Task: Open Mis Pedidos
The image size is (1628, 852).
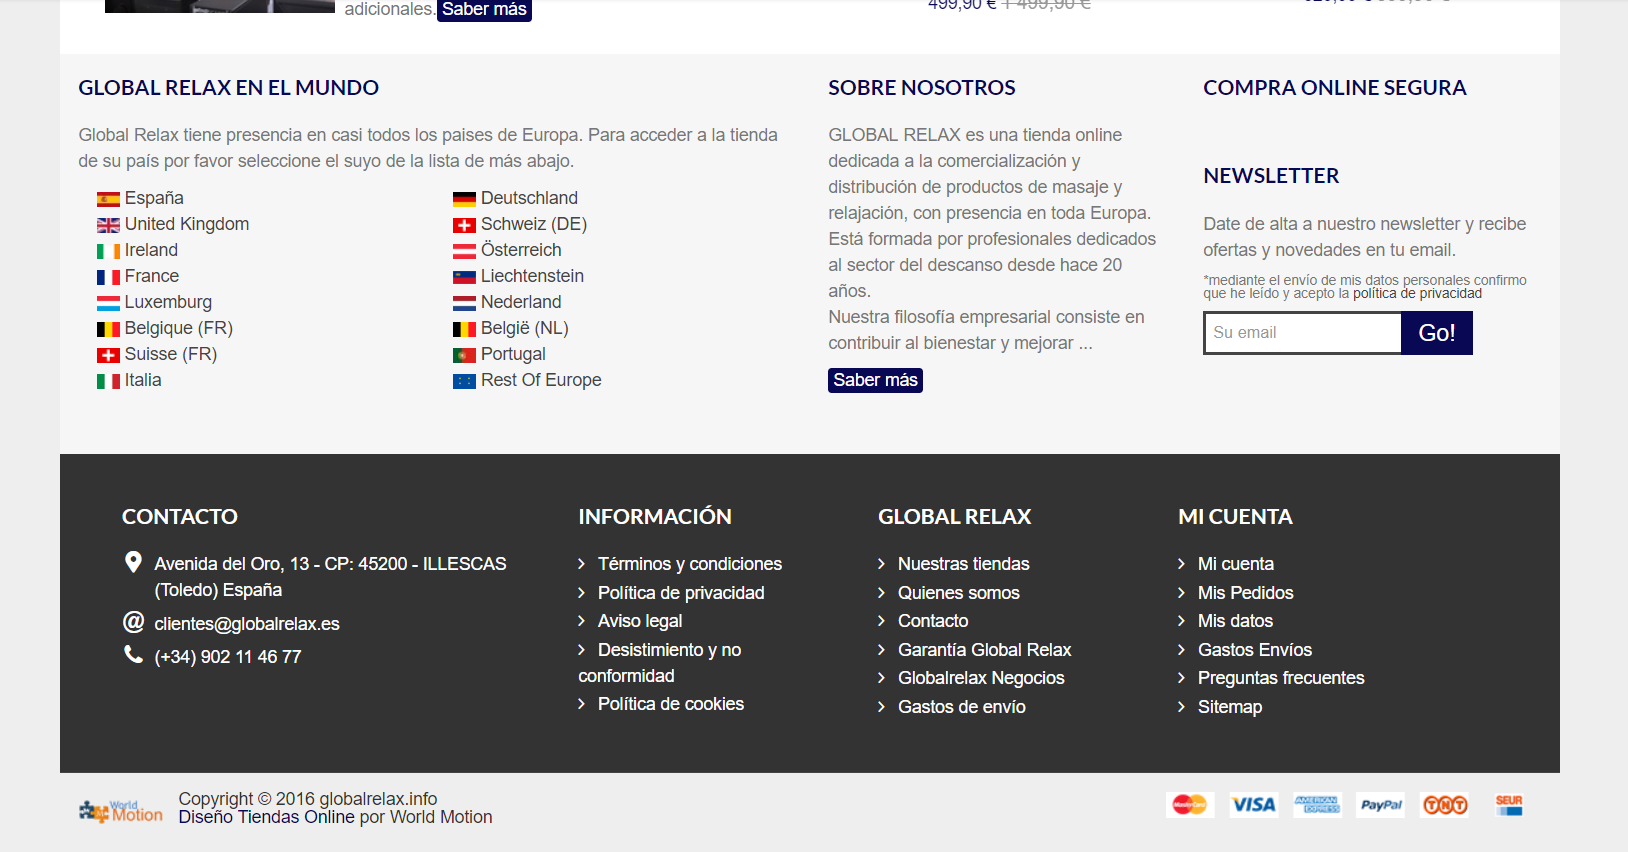Action: click(x=1246, y=593)
